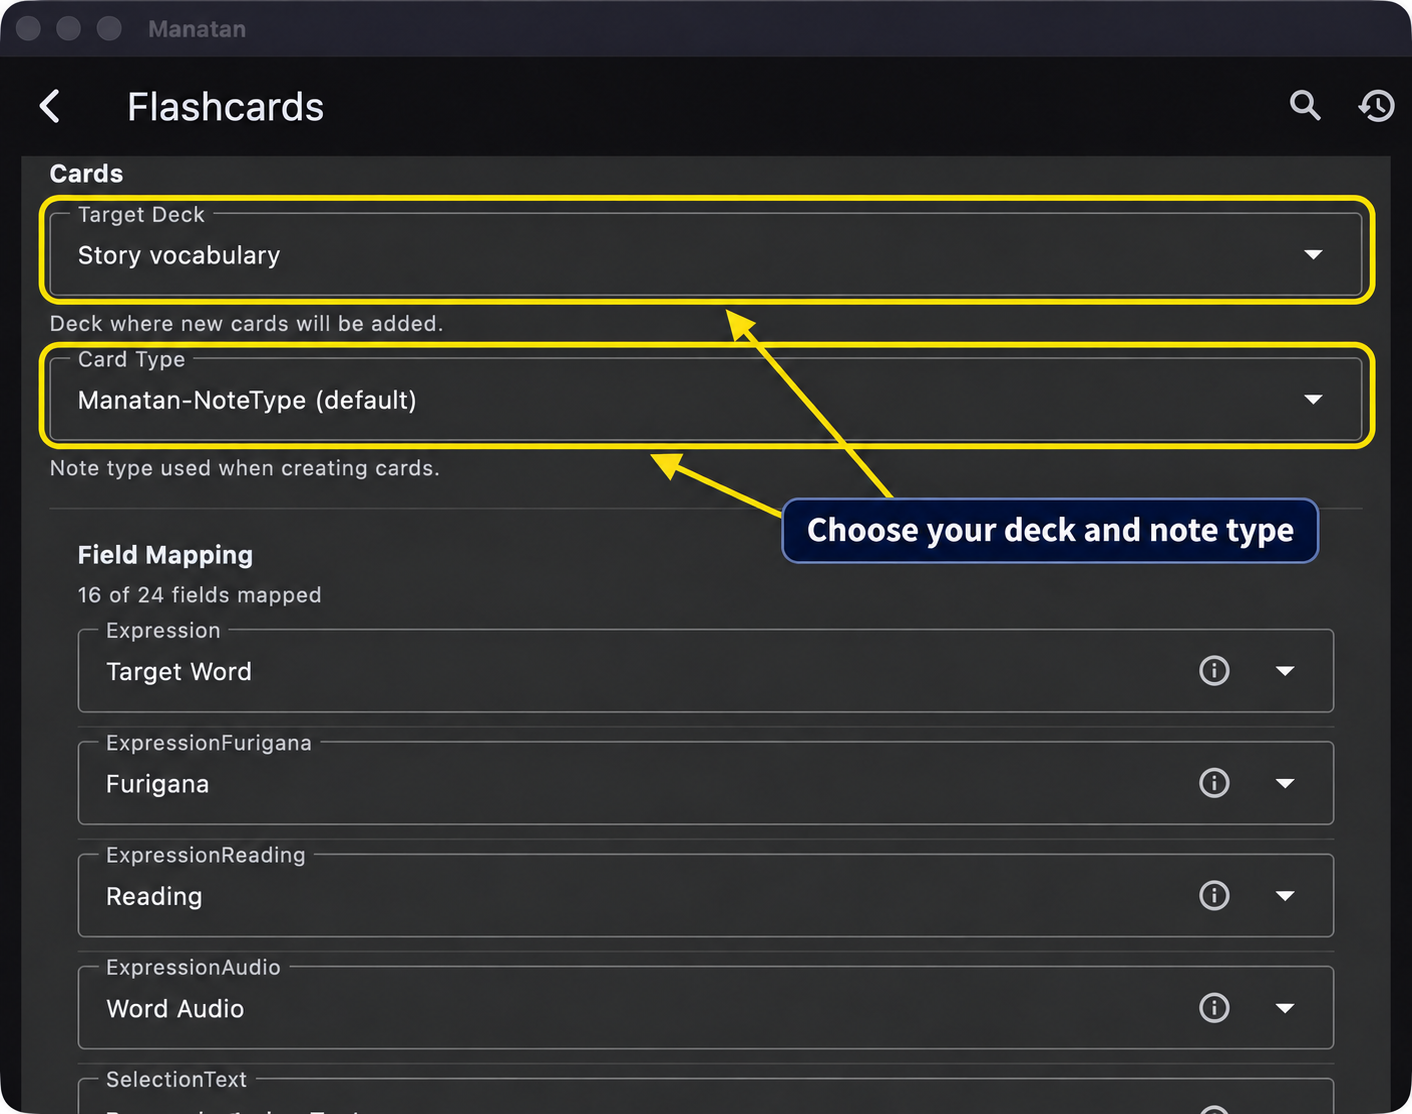The width and height of the screenshot is (1412, 1114).
Task: Open search with the magnifier icon
Action: (x=1305, y=105)
